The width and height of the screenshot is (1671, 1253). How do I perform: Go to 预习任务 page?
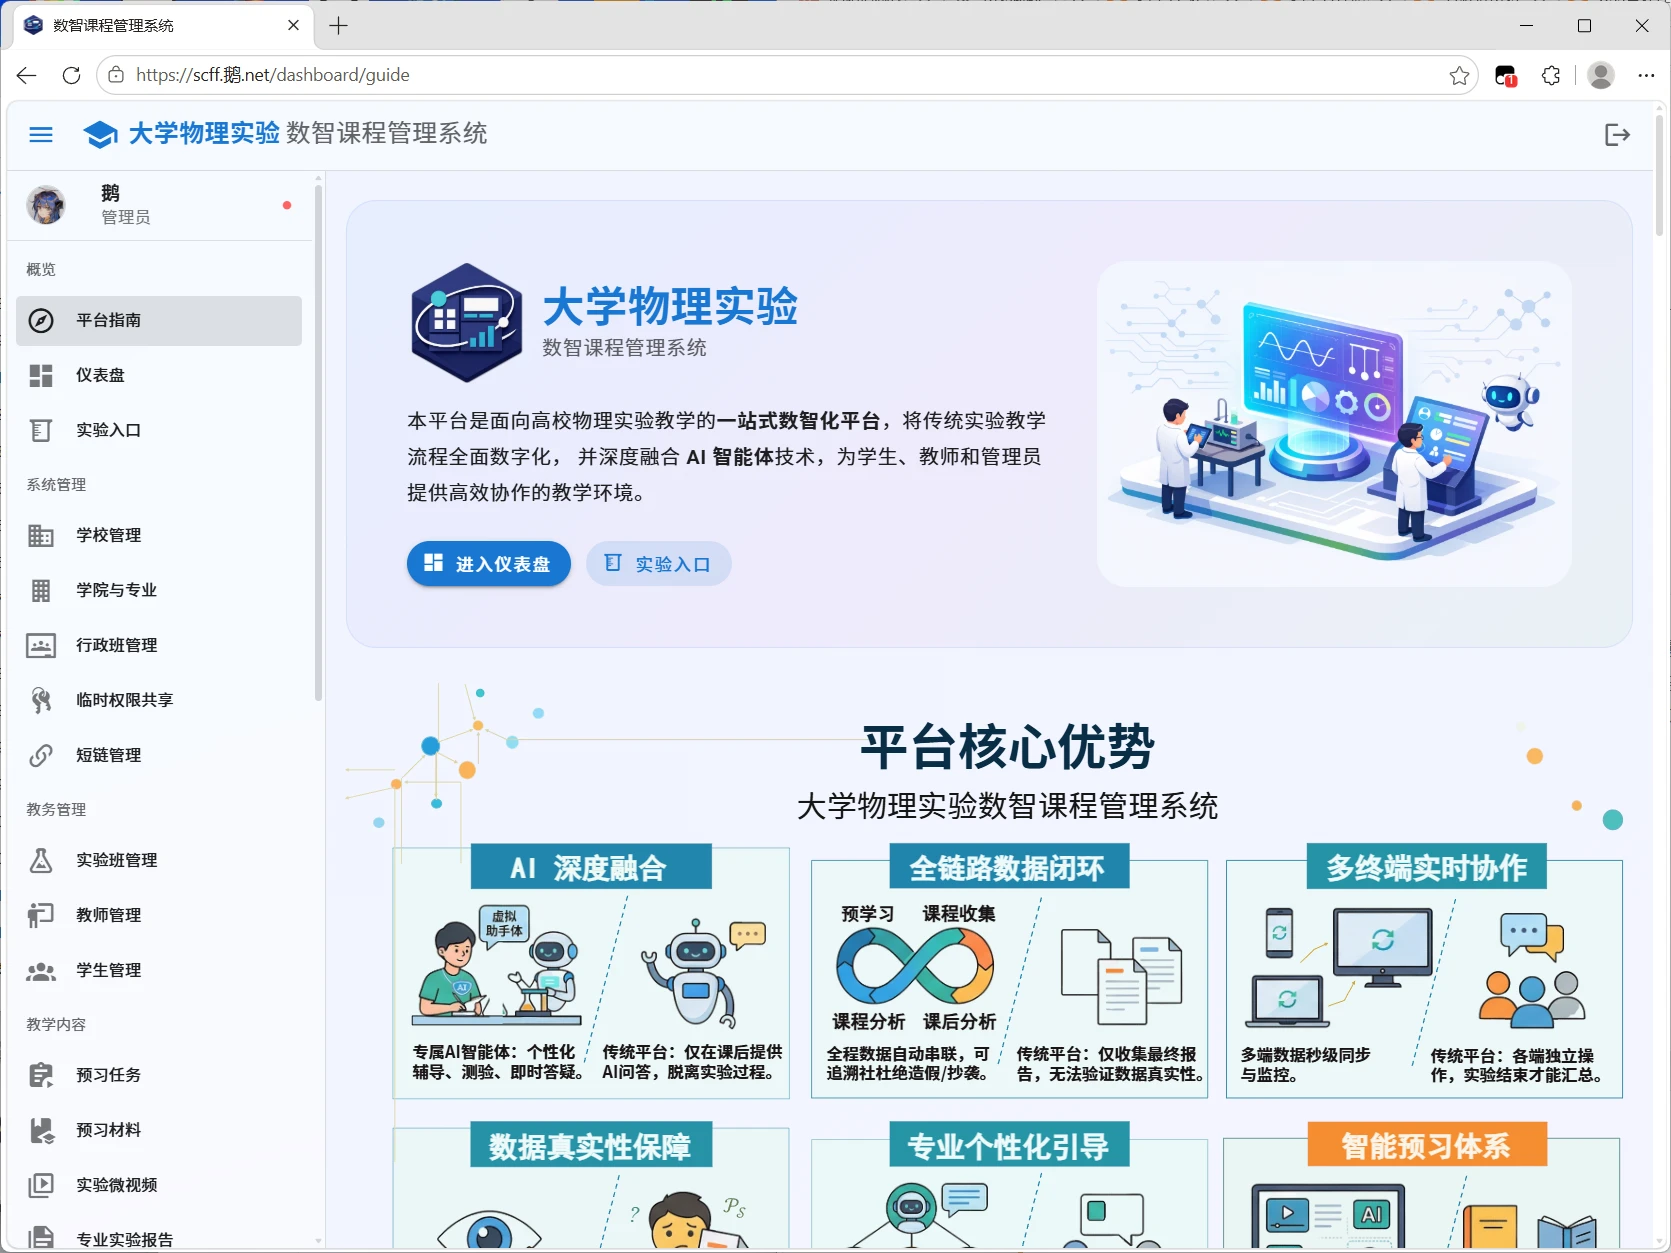click(x=159, y=1076)
